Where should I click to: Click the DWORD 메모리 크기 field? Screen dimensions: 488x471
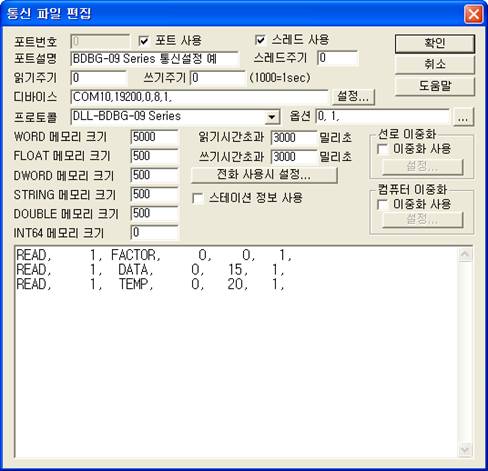(x=155, y=175)
